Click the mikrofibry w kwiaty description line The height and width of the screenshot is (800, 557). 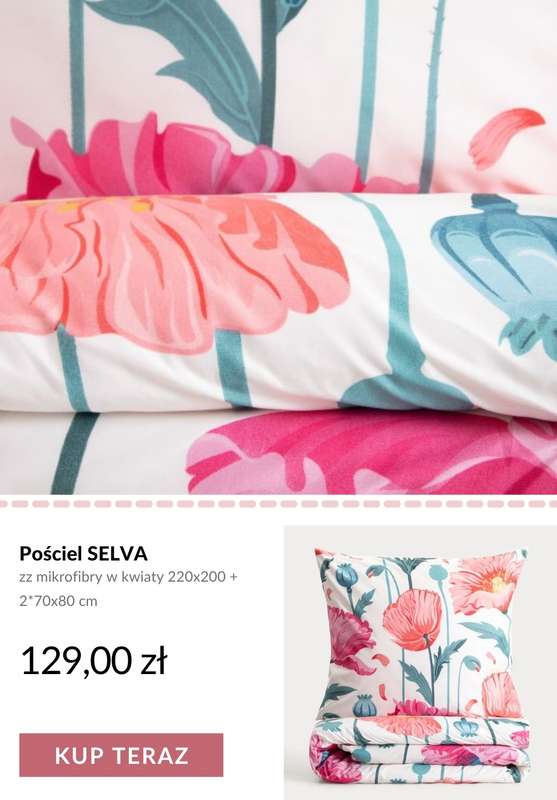pyautogui.click(x=129, y=578)
